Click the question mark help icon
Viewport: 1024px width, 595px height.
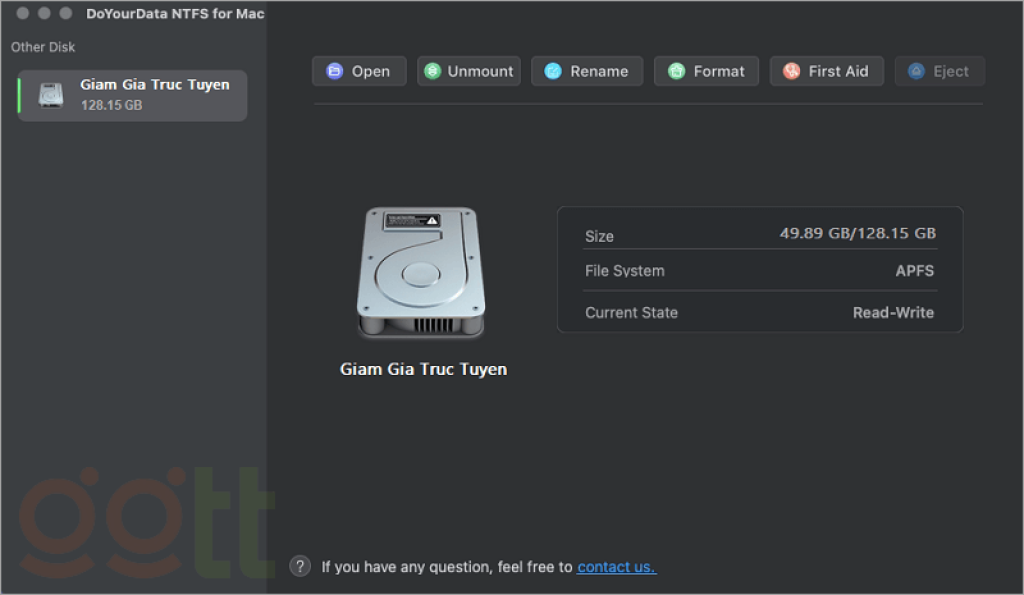(300, 566)
